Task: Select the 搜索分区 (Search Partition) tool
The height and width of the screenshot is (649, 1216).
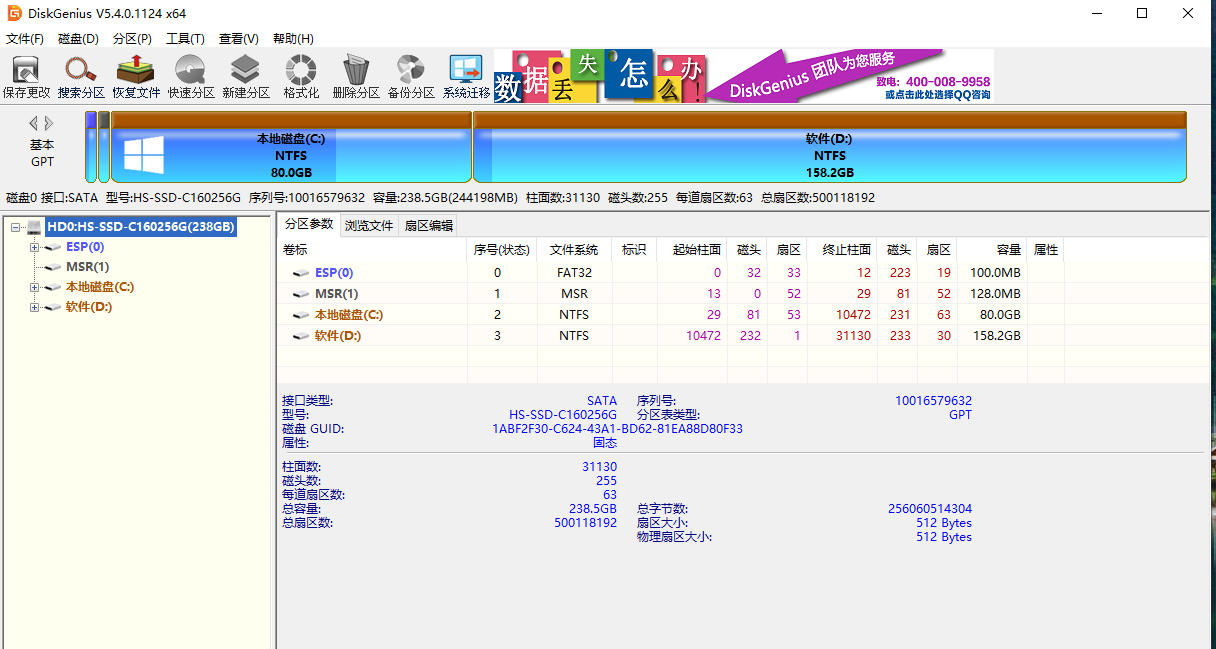Action: pos(80,75)
